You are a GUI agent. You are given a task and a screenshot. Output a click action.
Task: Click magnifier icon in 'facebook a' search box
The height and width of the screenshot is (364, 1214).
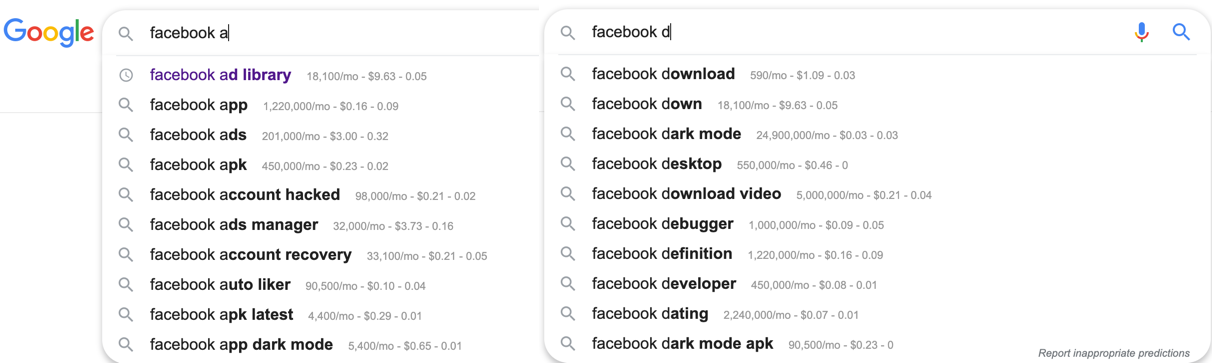click(x=126, y=33)
